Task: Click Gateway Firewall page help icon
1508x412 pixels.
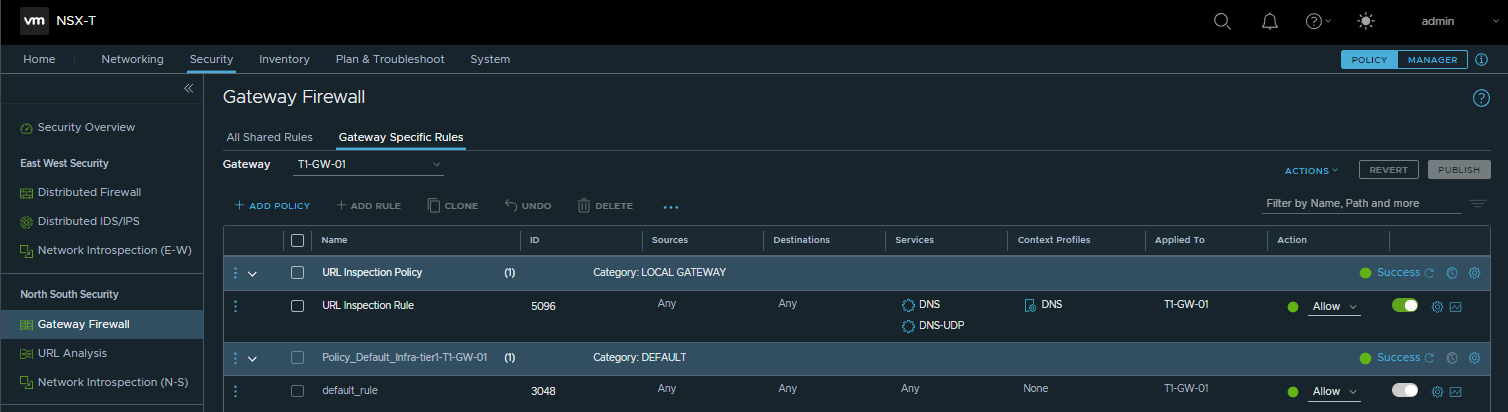Action: (1482, 98)
